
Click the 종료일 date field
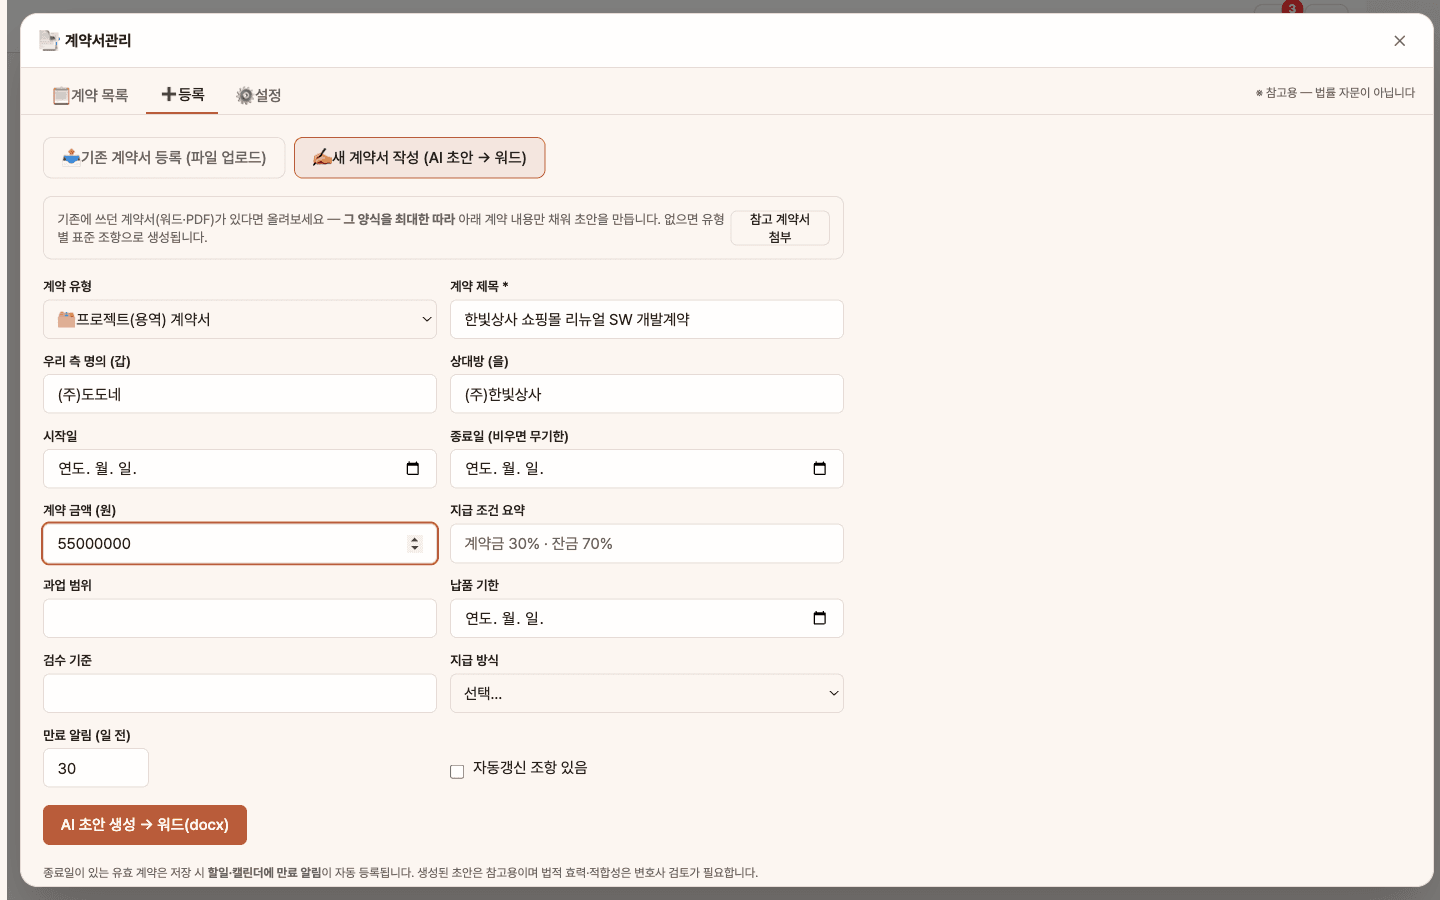coord(647,469)
